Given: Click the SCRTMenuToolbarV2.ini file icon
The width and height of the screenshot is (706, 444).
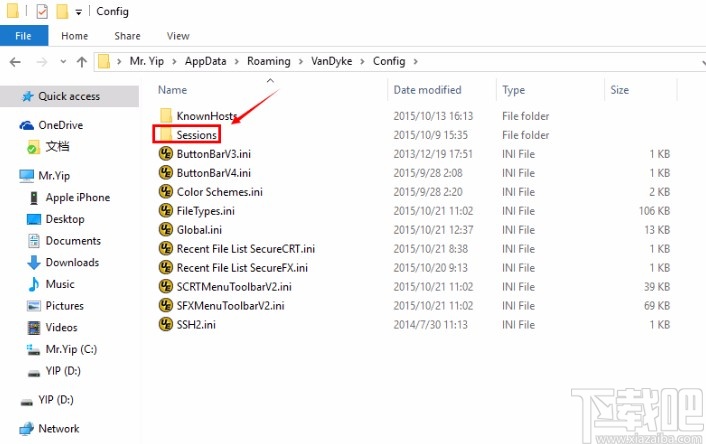Looking at the screenshot, I should click(x=166, y=287).
